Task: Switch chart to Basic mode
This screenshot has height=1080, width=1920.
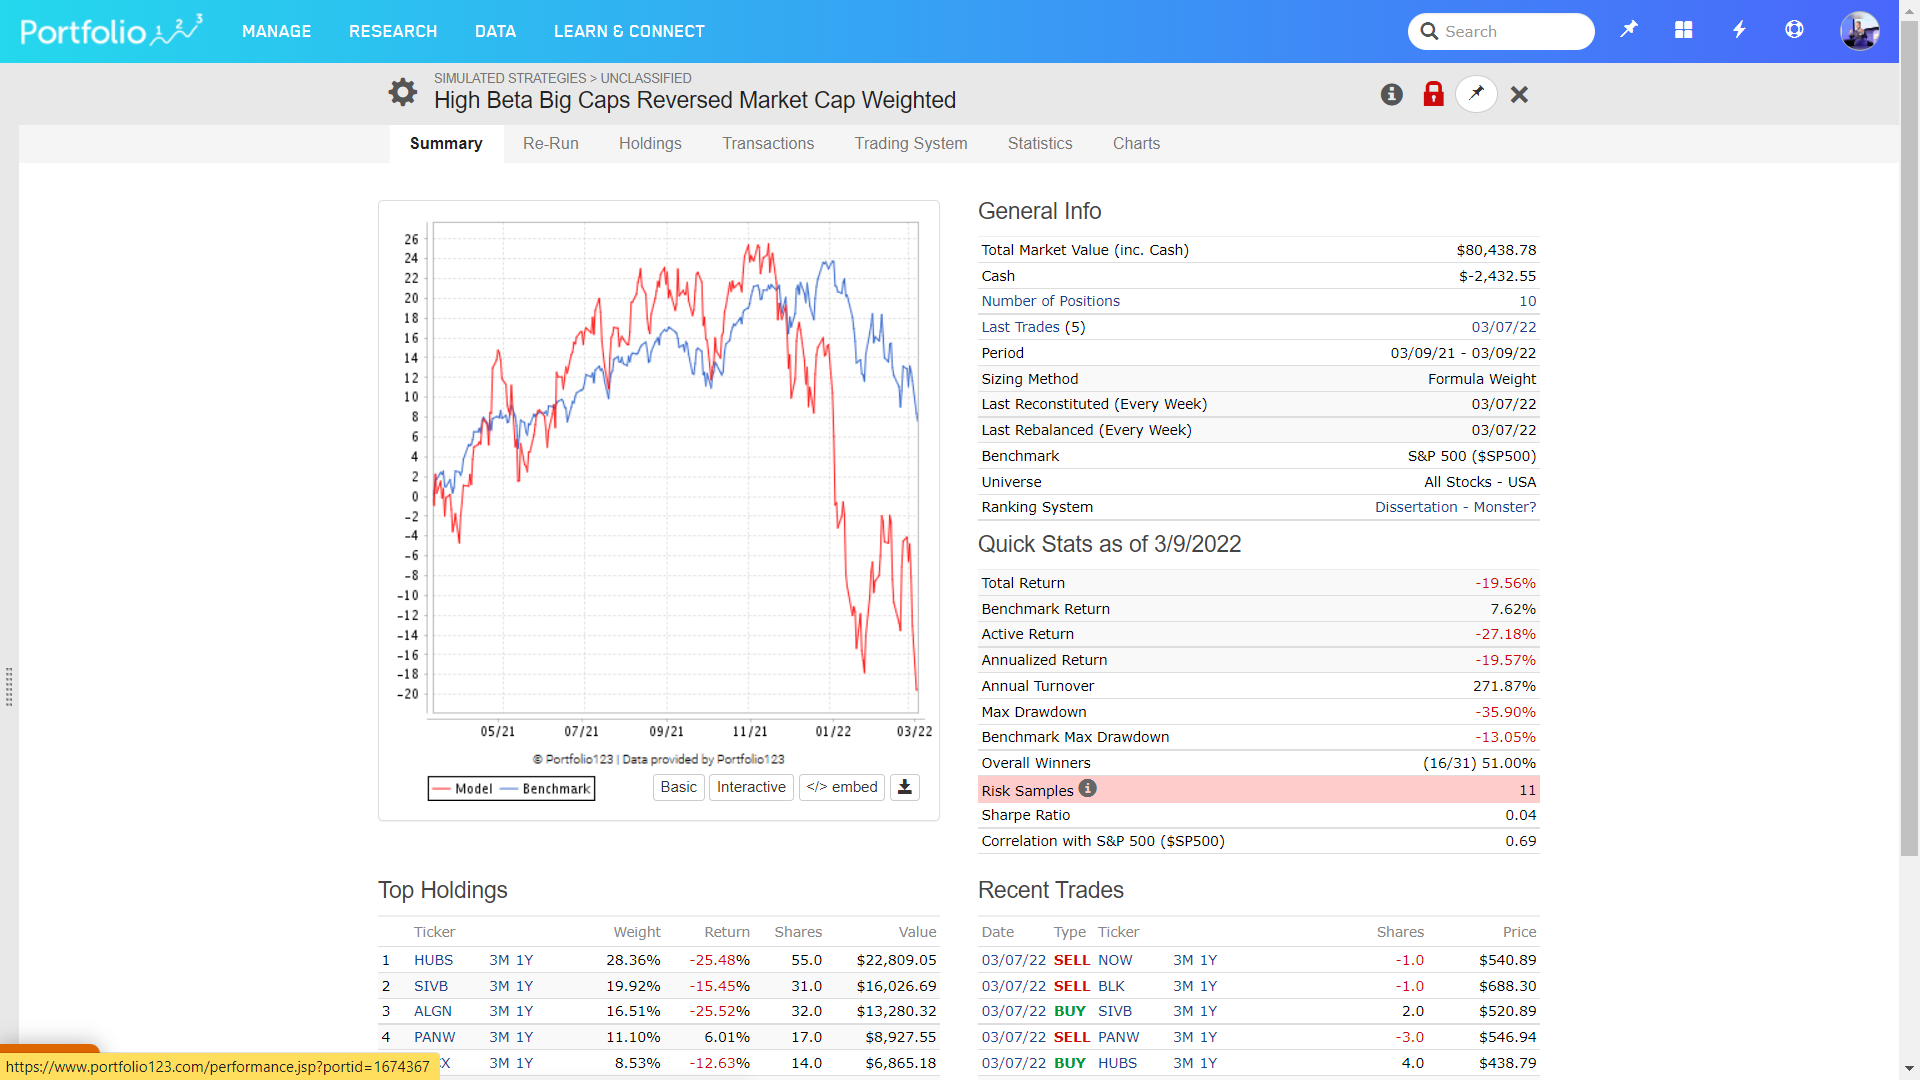Action: click(679, 787)
